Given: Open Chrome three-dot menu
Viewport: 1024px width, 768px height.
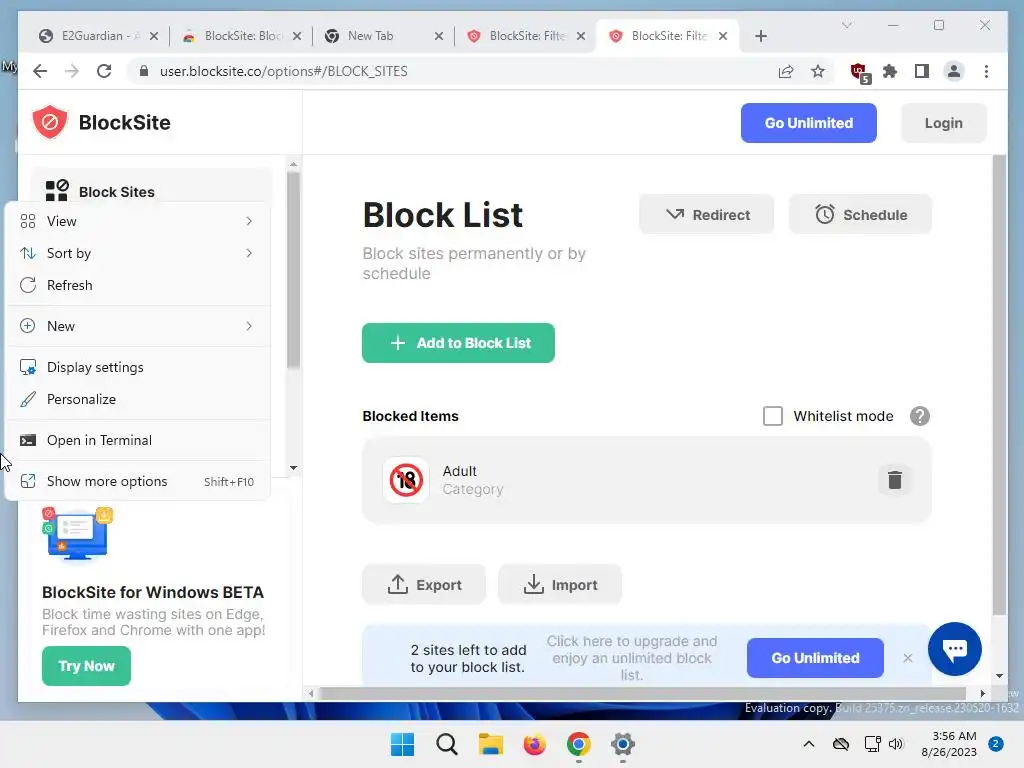Looking at the screenshot, I should tap(986, 71).
